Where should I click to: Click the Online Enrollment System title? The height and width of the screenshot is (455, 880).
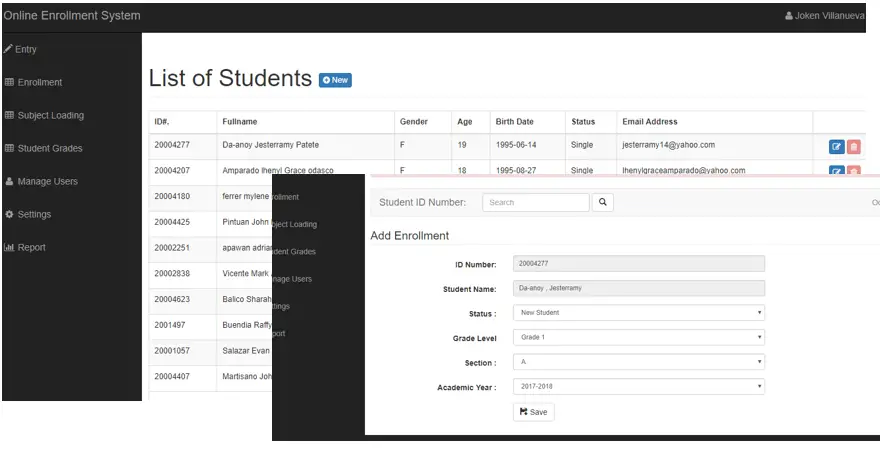coord(72,16)
